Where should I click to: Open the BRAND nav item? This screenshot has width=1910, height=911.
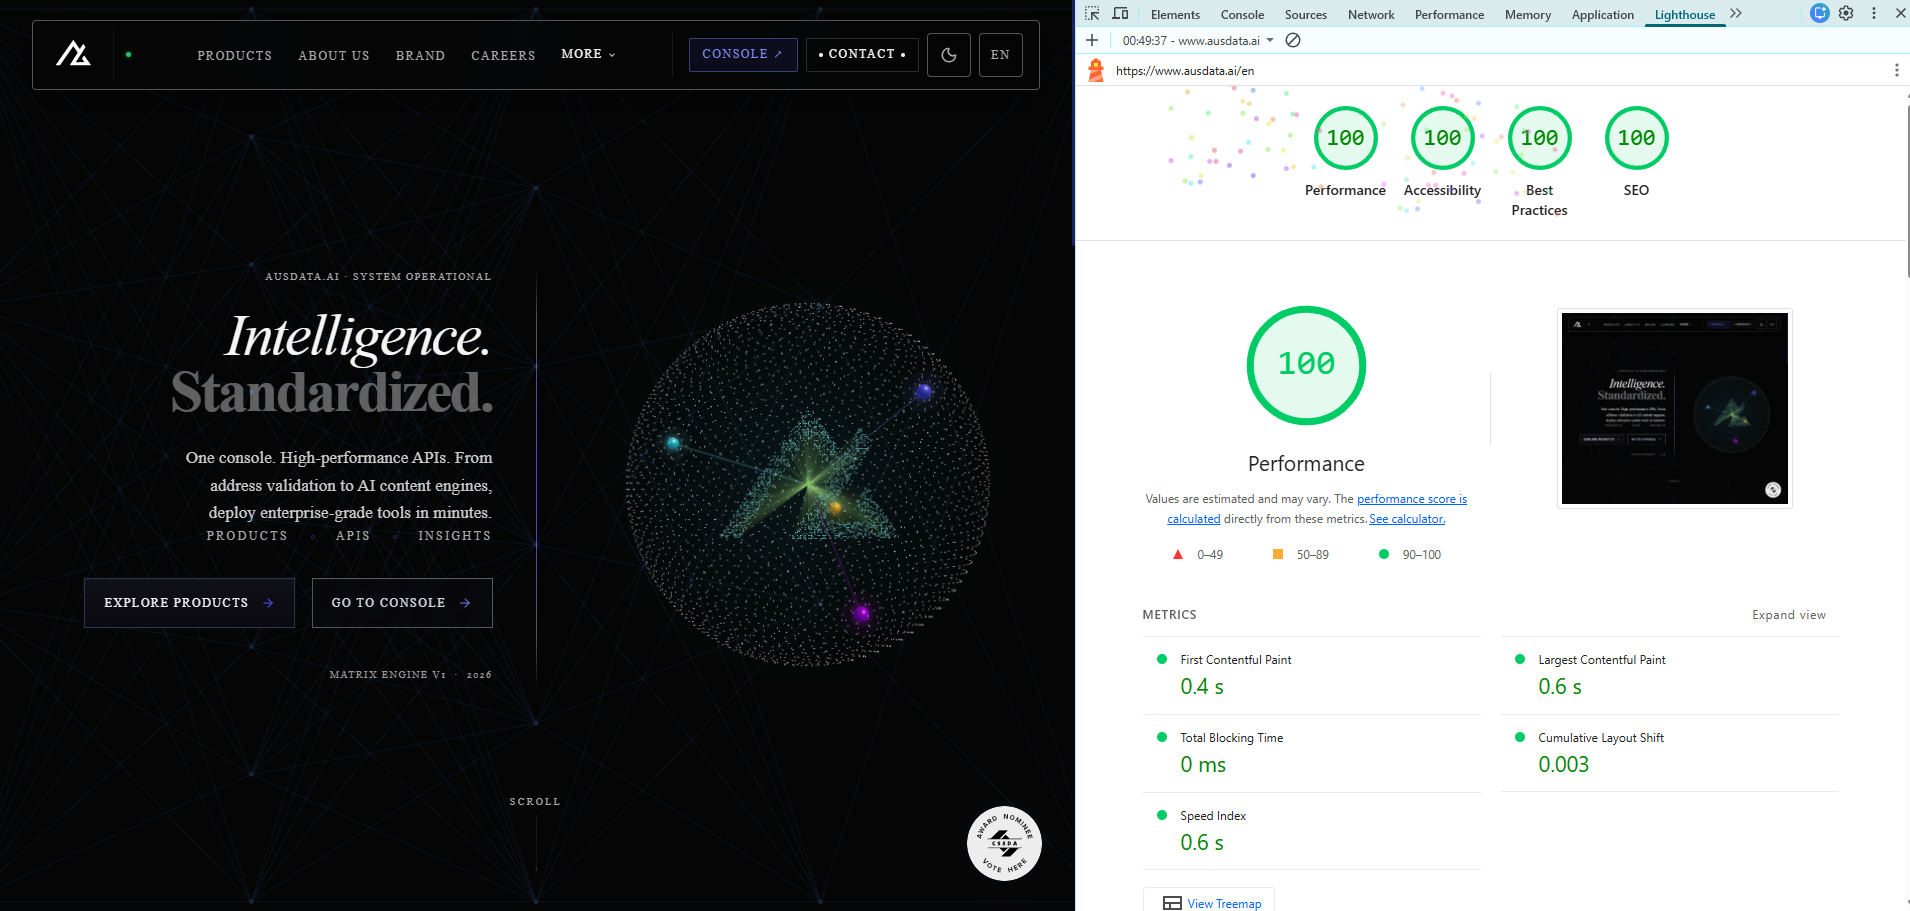[x=420, y=55]
